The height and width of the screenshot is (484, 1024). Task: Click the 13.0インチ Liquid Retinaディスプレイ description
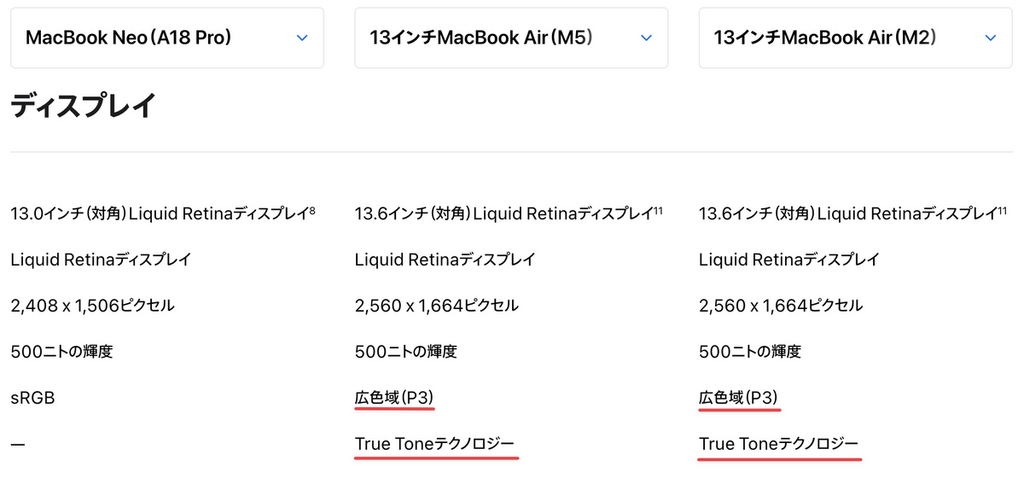pos(158,214)
